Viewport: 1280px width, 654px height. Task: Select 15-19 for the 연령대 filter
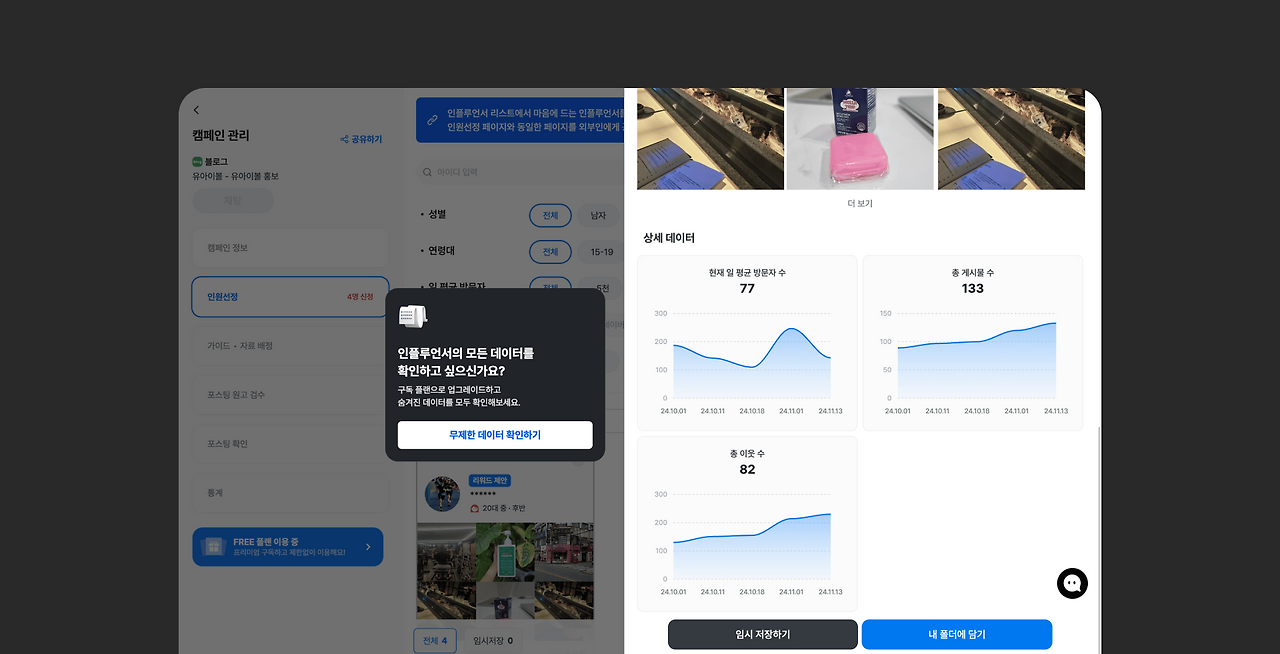click(602, 252)
